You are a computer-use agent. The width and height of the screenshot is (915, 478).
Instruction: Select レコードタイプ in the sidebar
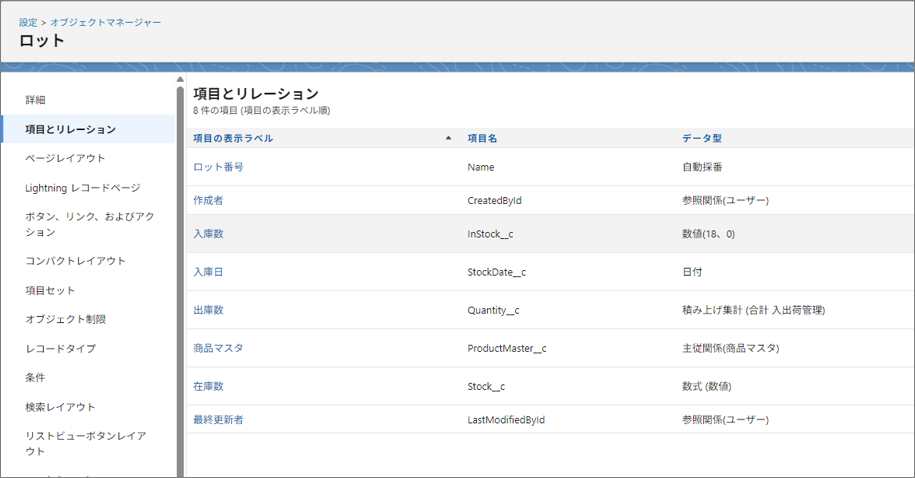point(60,348)
